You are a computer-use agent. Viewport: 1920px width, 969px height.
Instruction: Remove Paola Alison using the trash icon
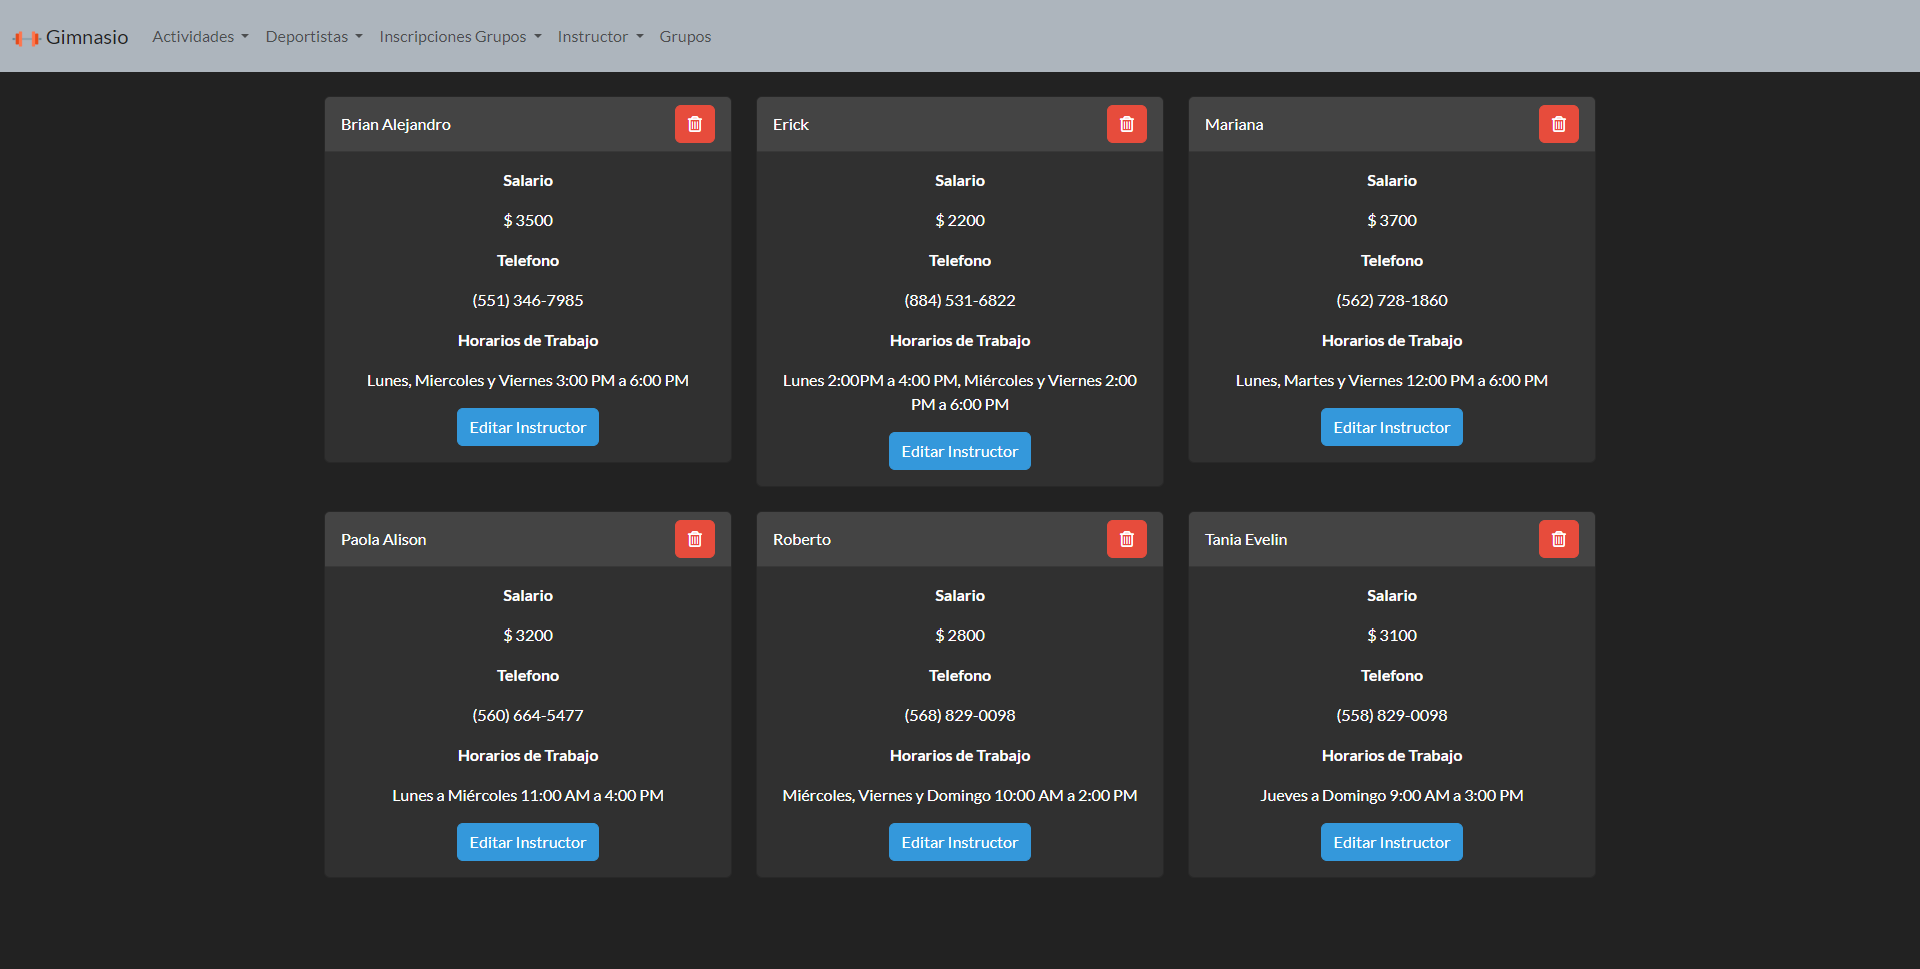695,539
